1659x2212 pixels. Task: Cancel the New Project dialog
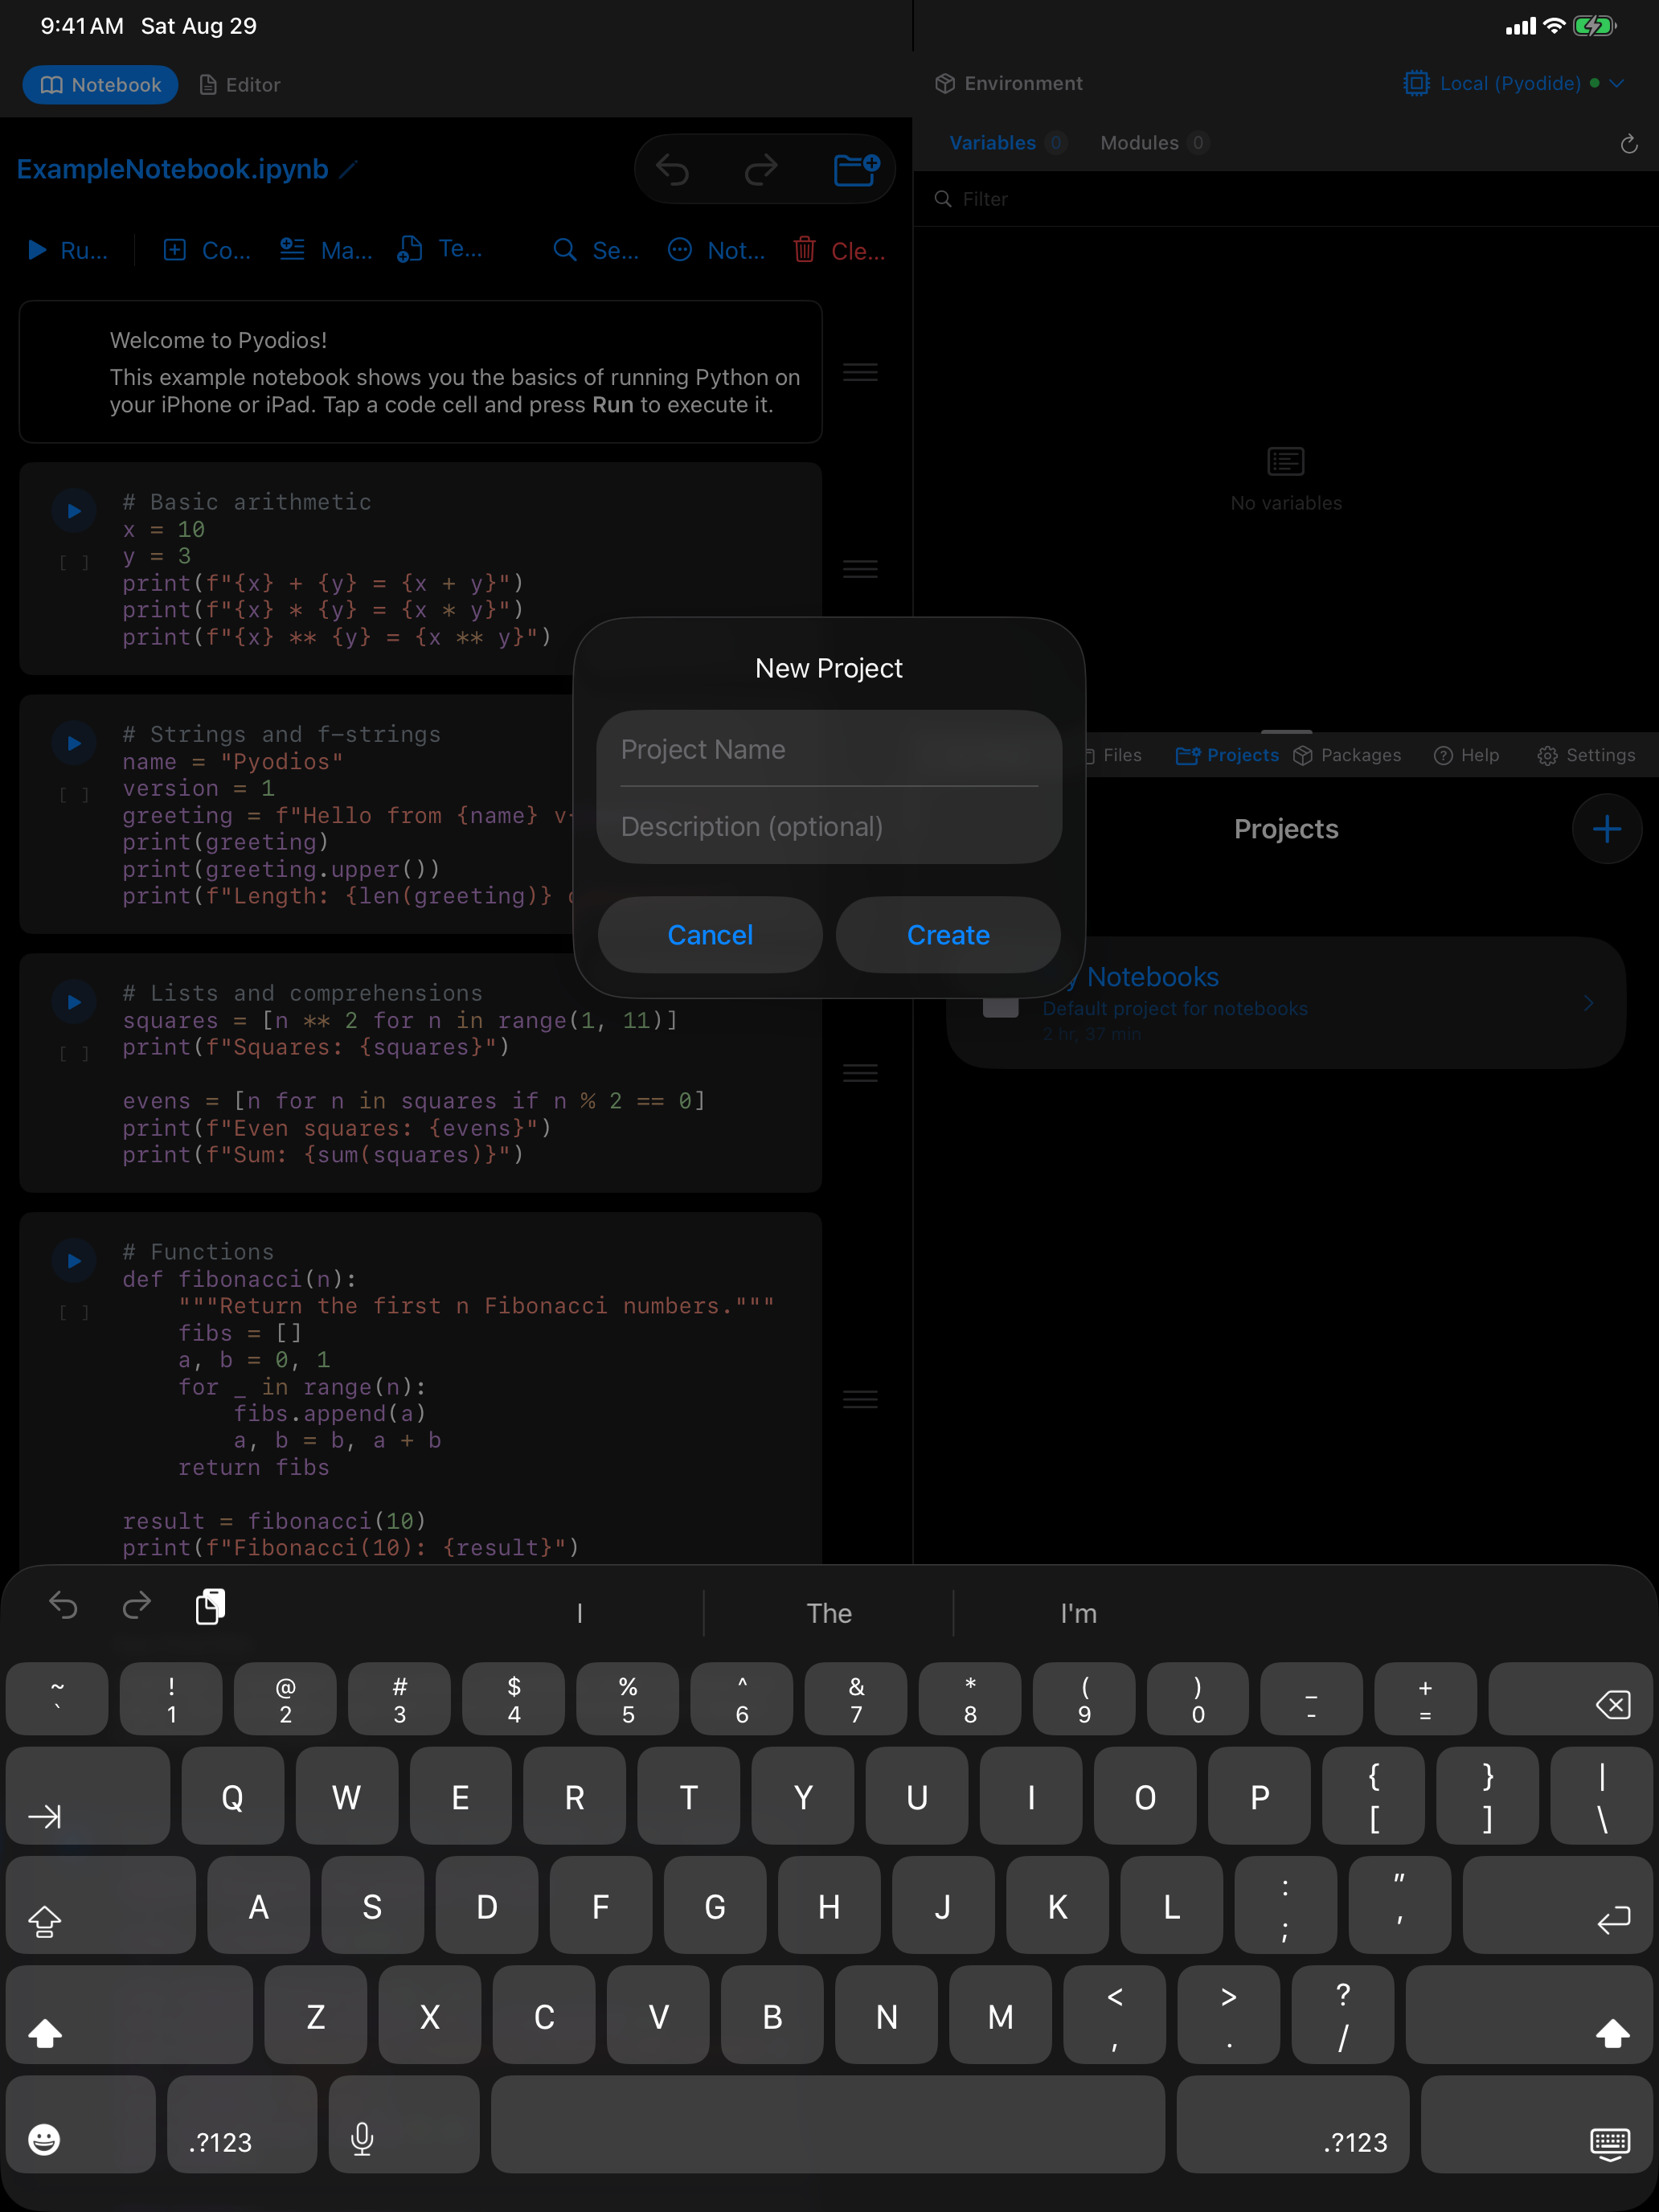click(x=710, y=935)
